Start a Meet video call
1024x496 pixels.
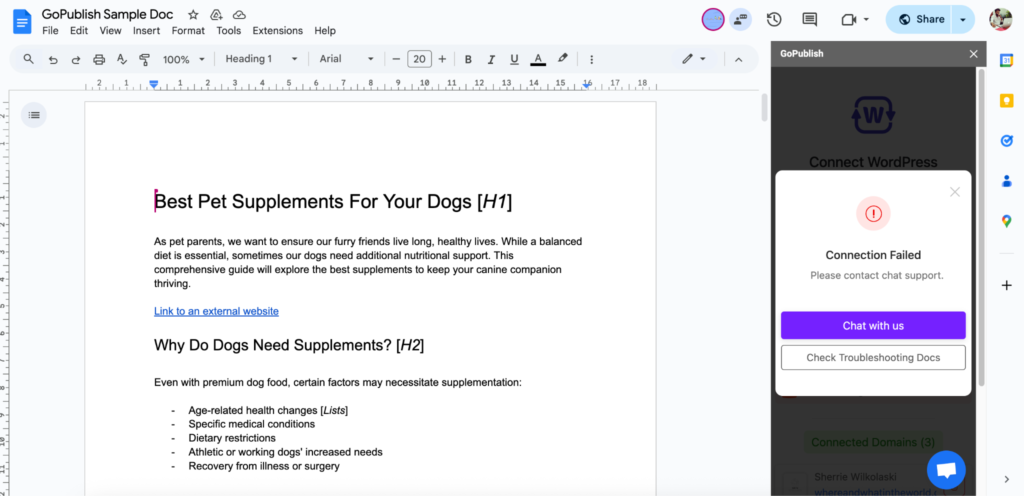point(849,20)
